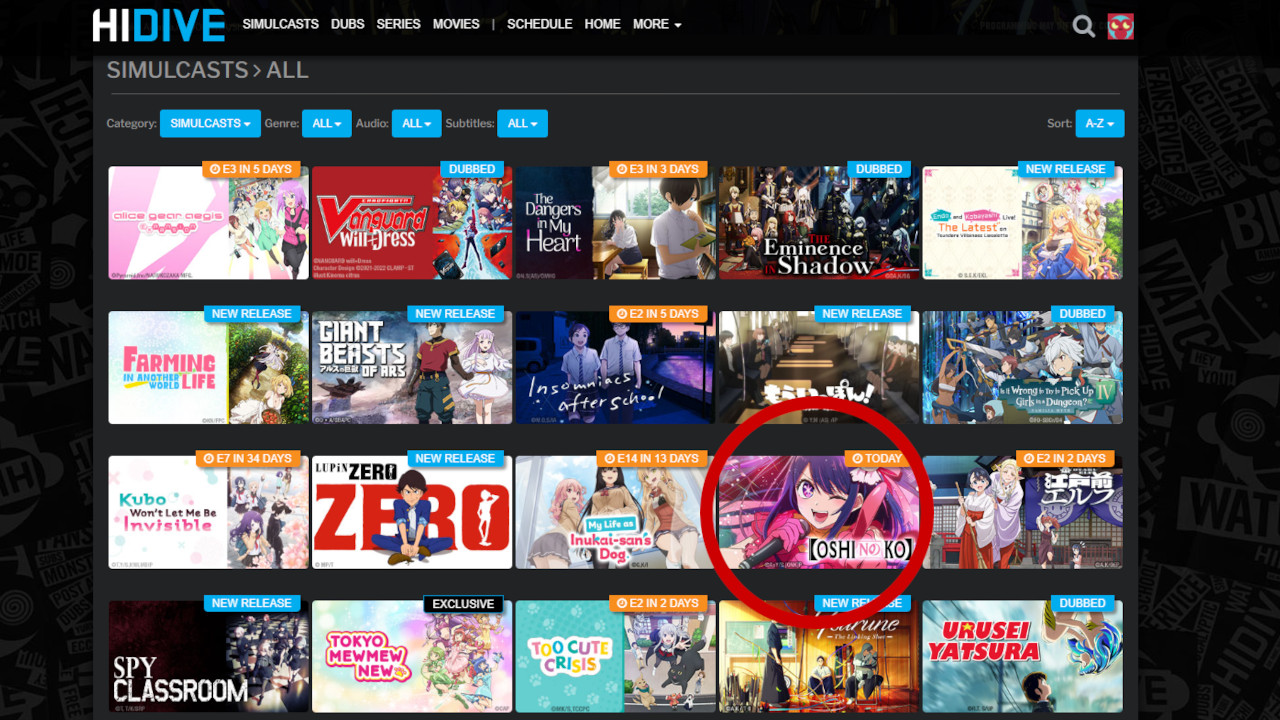Viewport: 1280px width, 720px height.
Task: Open the Endo and Kobayashi Live thumbnail
Action: point(1022,223)
